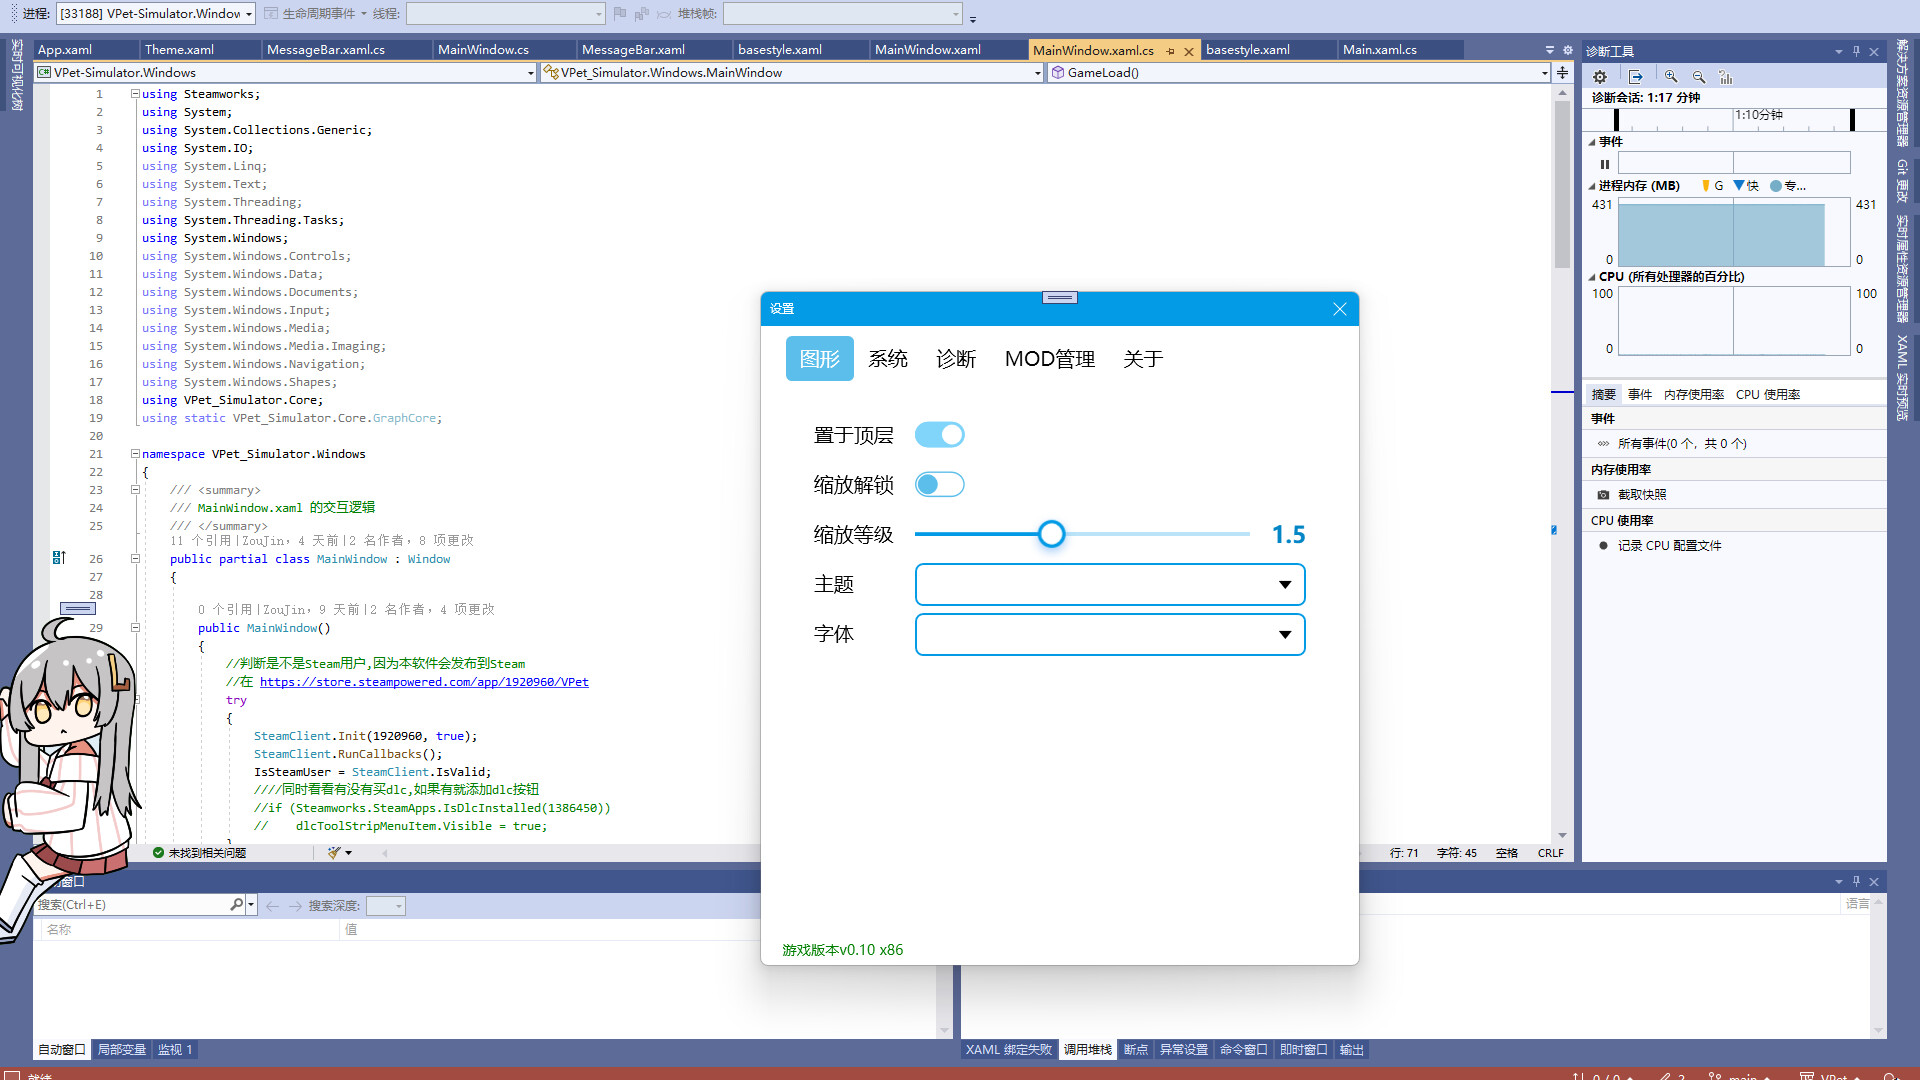Click 截取快照 to take a memory snapshot

(x=1642, y=495)
